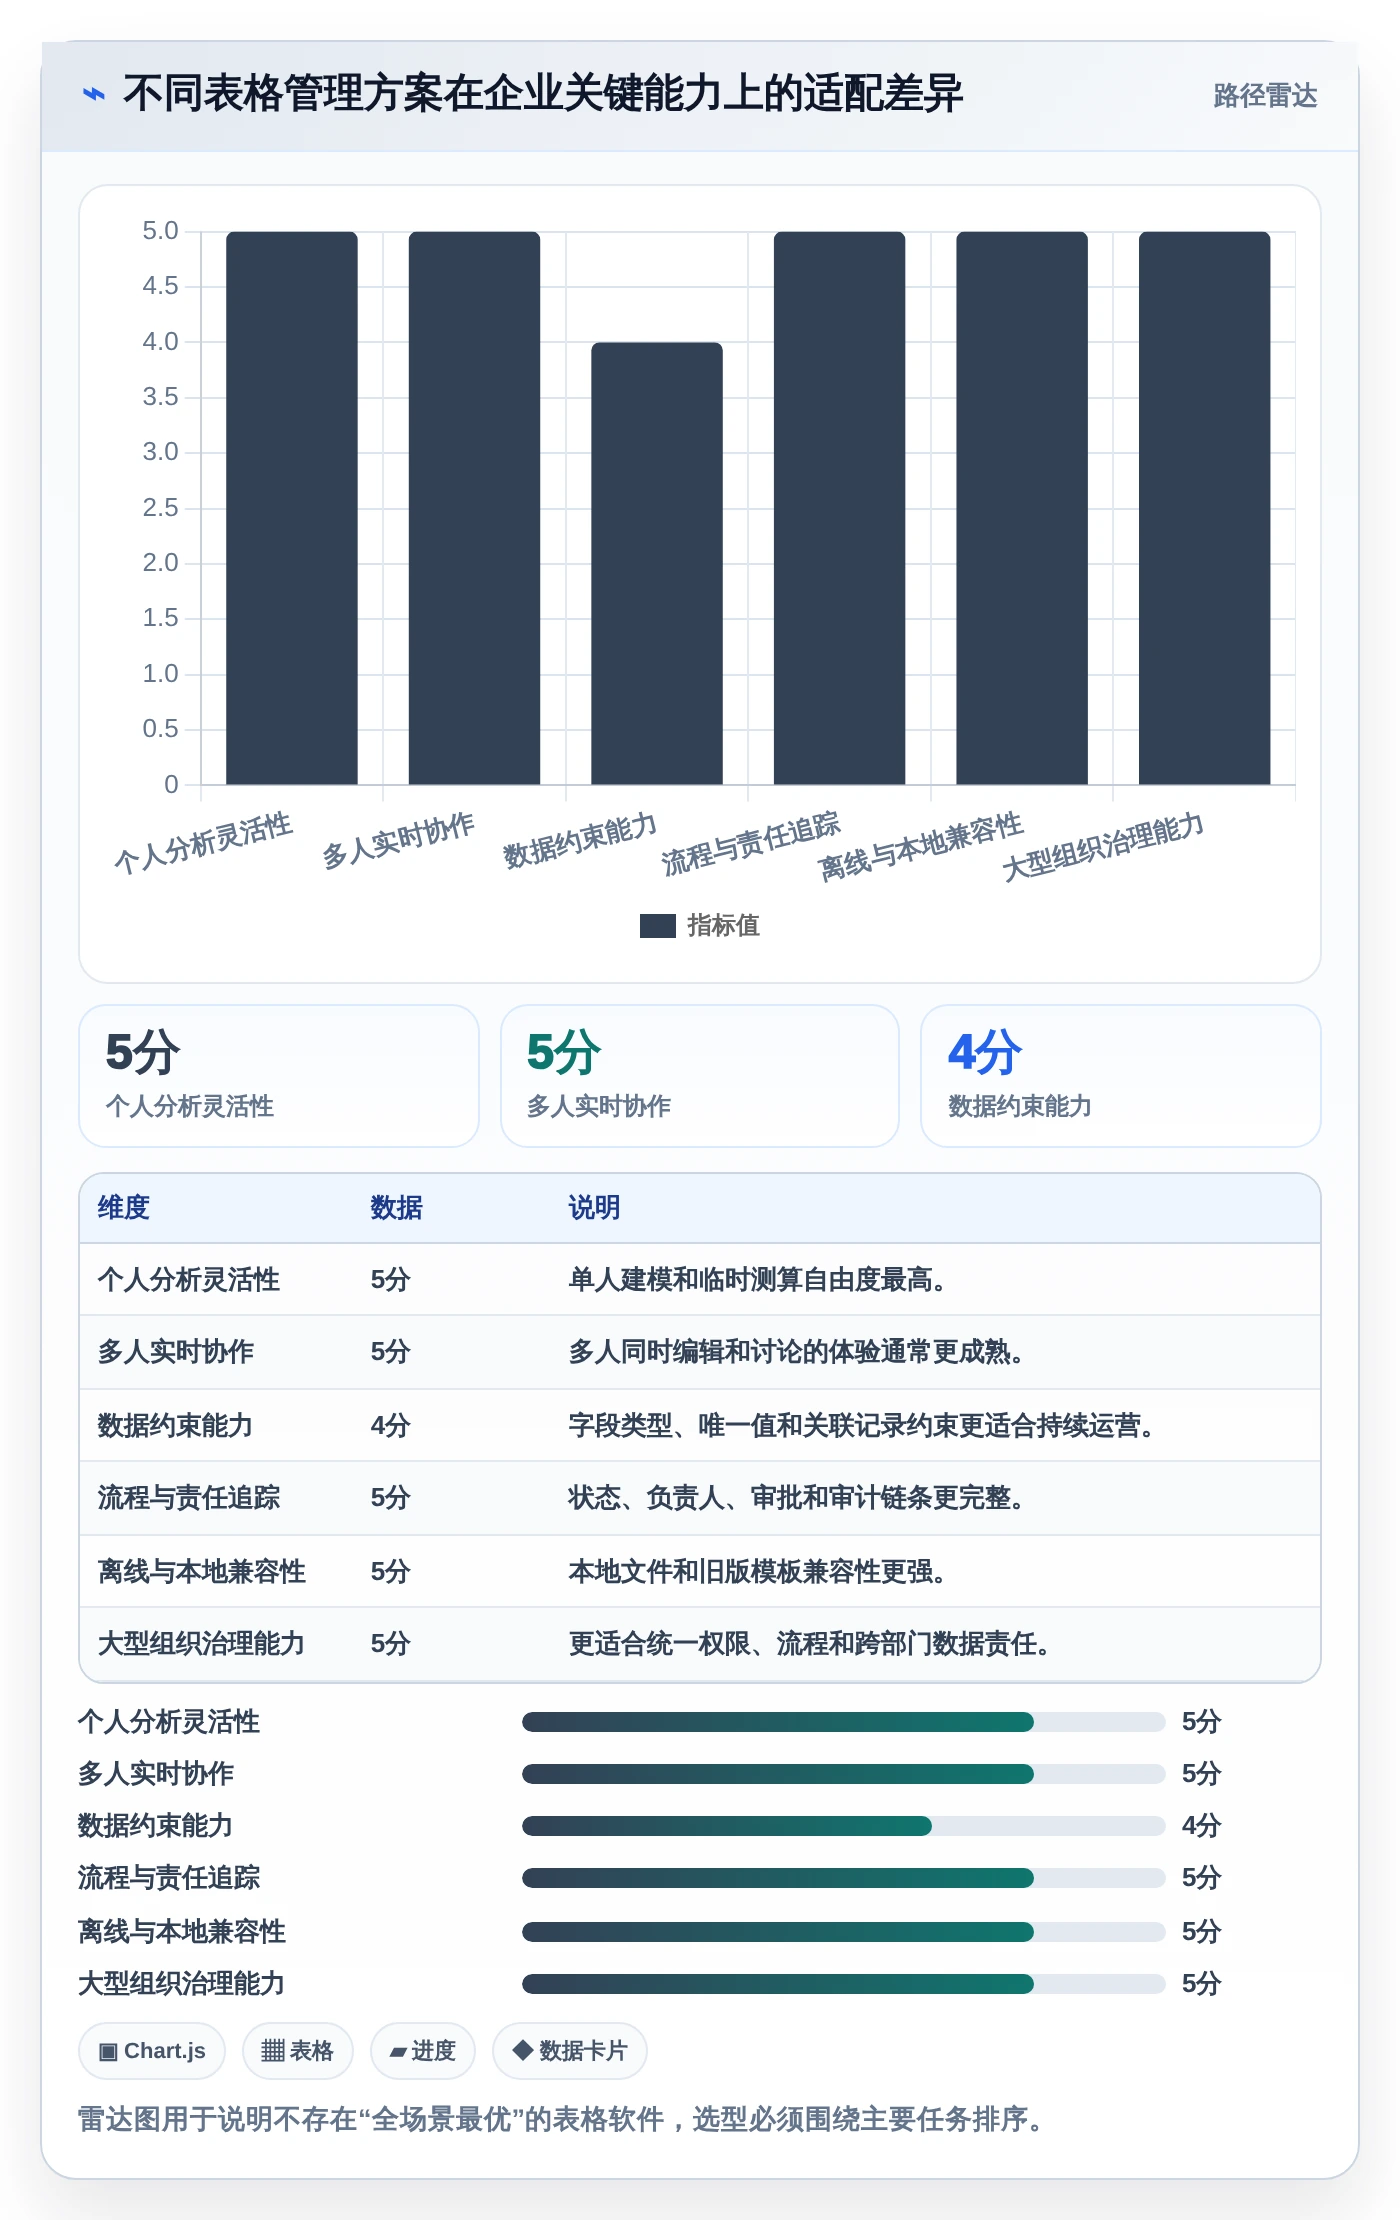The image size is (1400, 2220).
Task: Click the blue lightning icon beside title
Action: [x=93, y=94]
